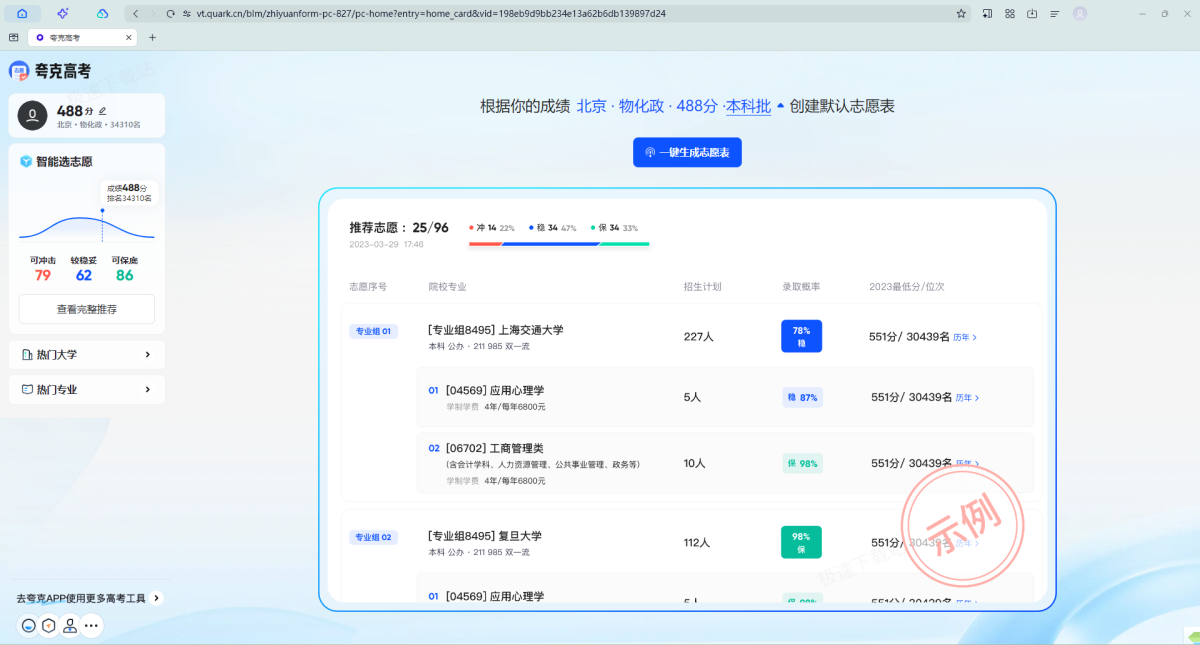Screen dimensions: 1200x645
Task: Click the 去夸克APP使用更多高考工具 link
Action: pyautogui.click(x=81, y=598)
